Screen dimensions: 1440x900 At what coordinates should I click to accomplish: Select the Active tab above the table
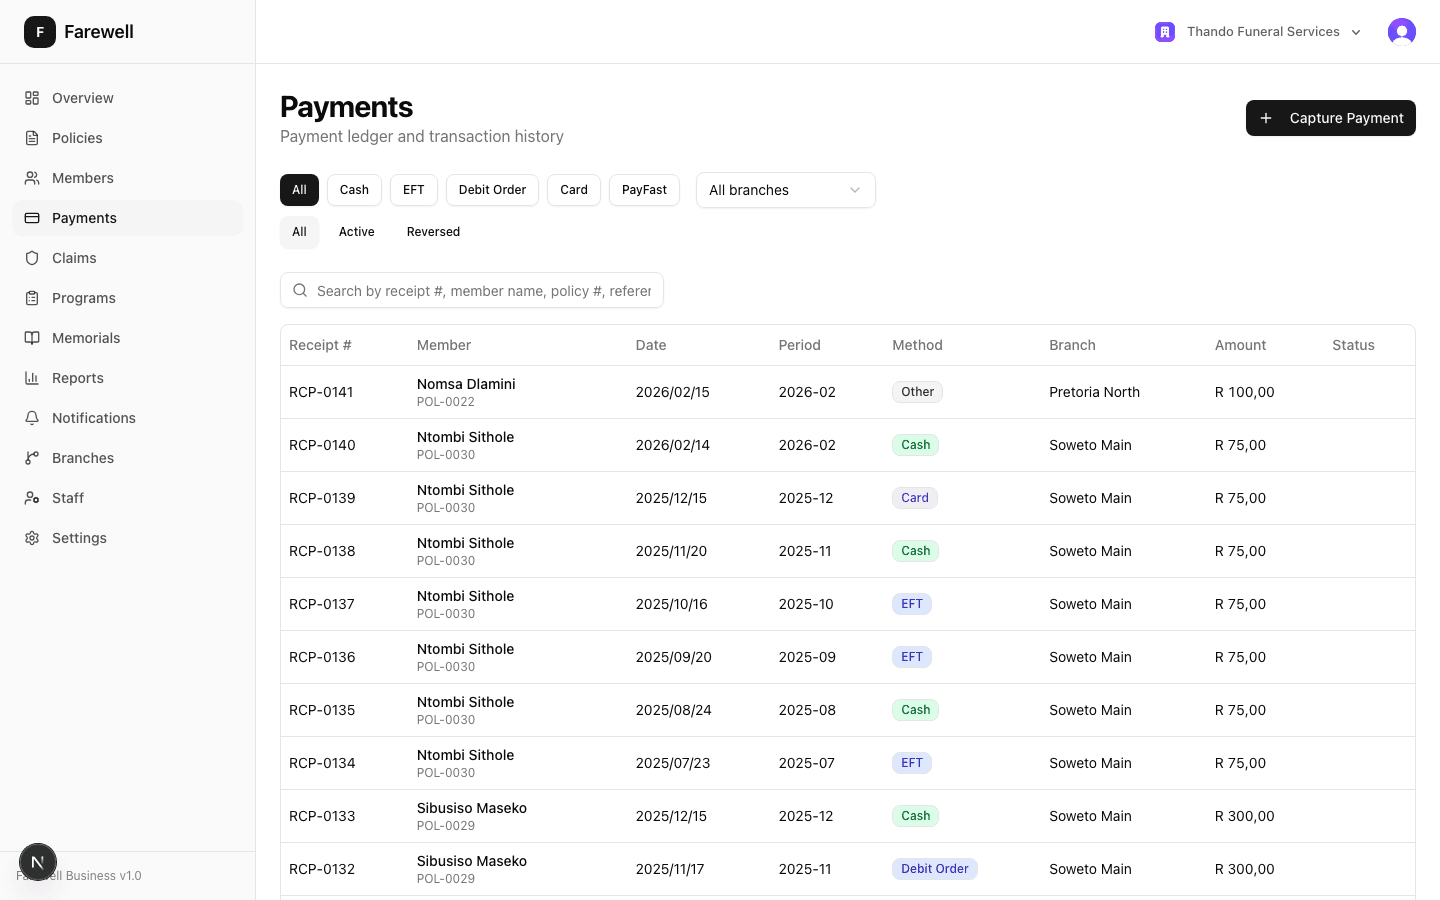click(356, 231)
